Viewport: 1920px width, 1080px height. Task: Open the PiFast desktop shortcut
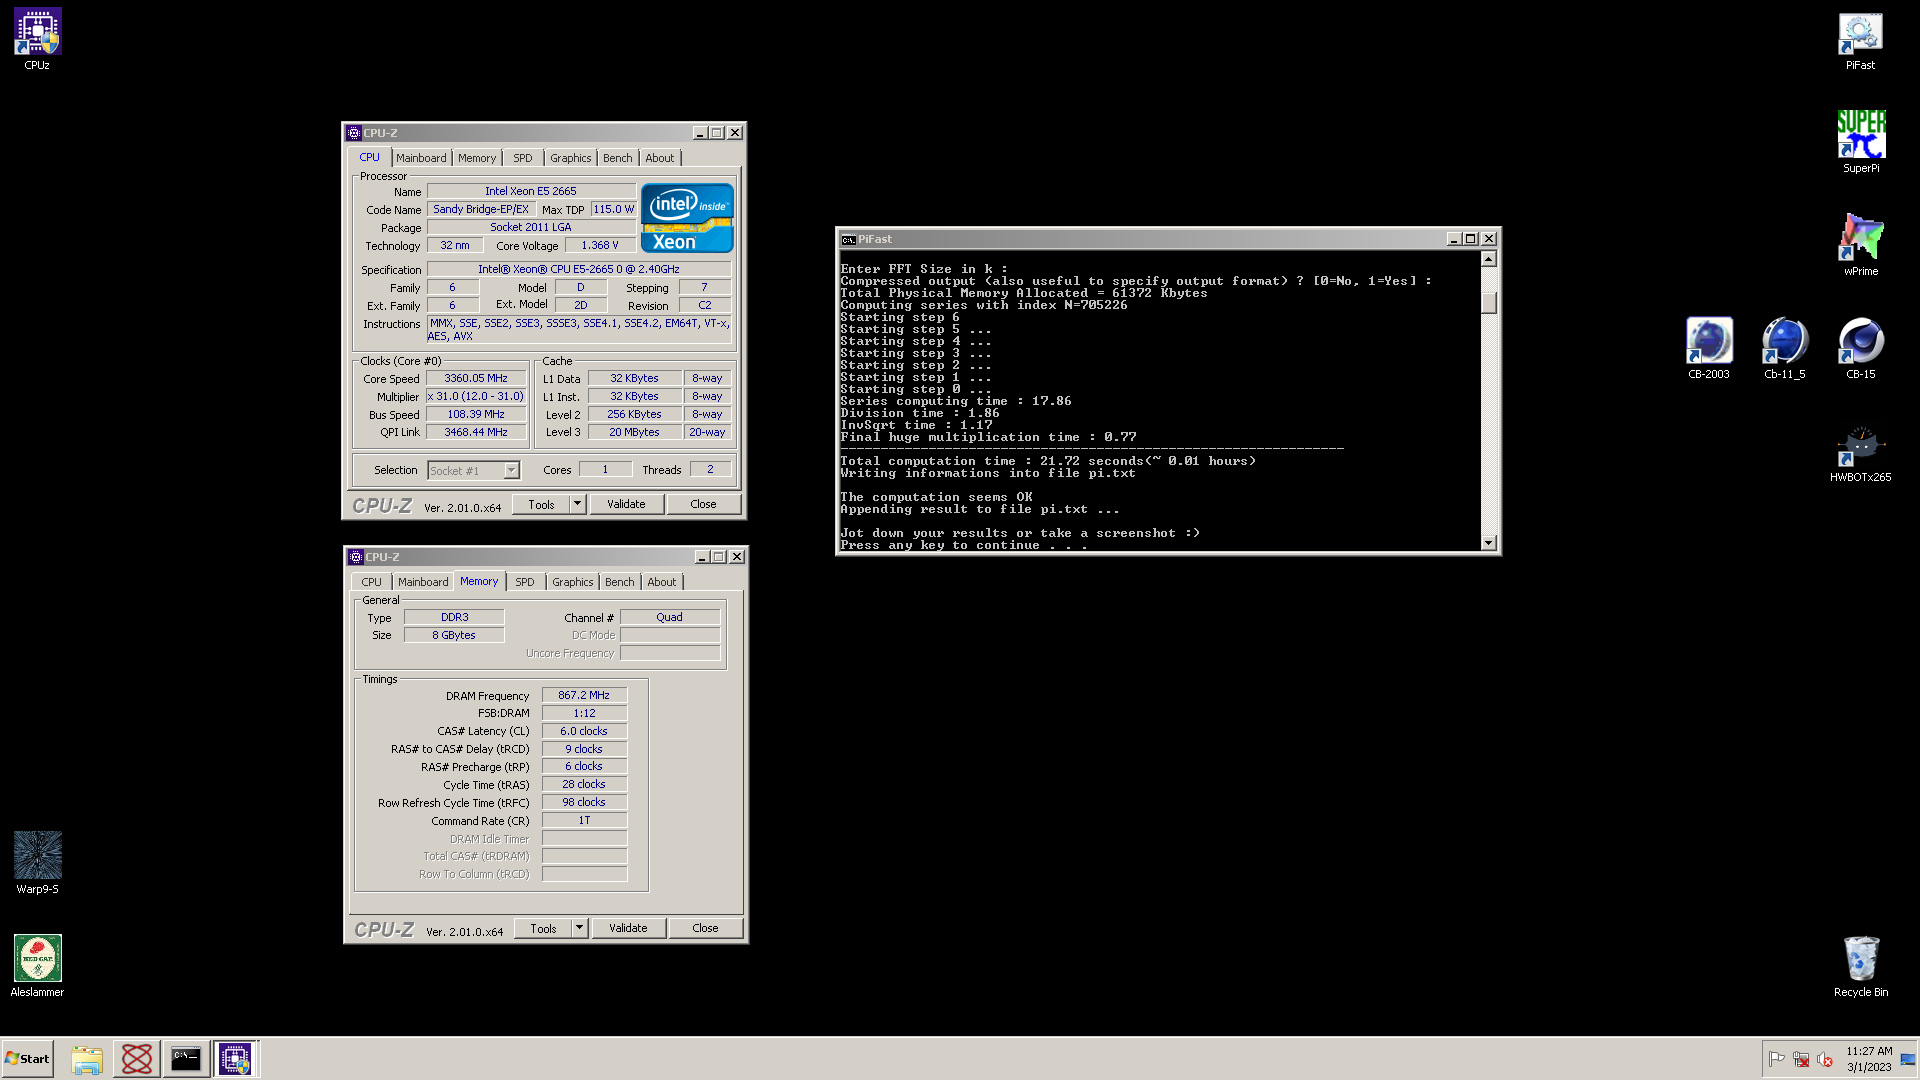pyautogui.click(x=1860, y=41)
